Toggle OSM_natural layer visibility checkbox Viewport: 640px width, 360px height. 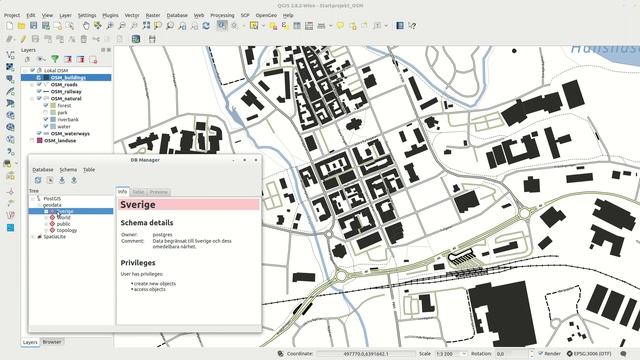(39, 99)
